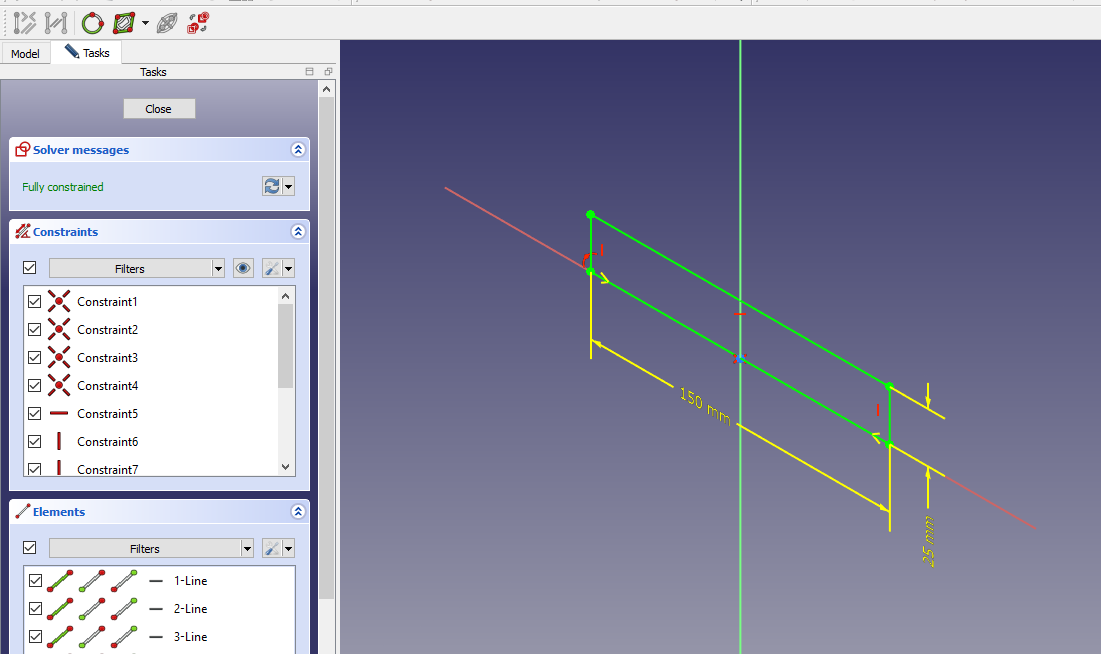Click the Fully constrained solver message
The width and height of the screenshot is (1101, 654).
pos(62,187)
